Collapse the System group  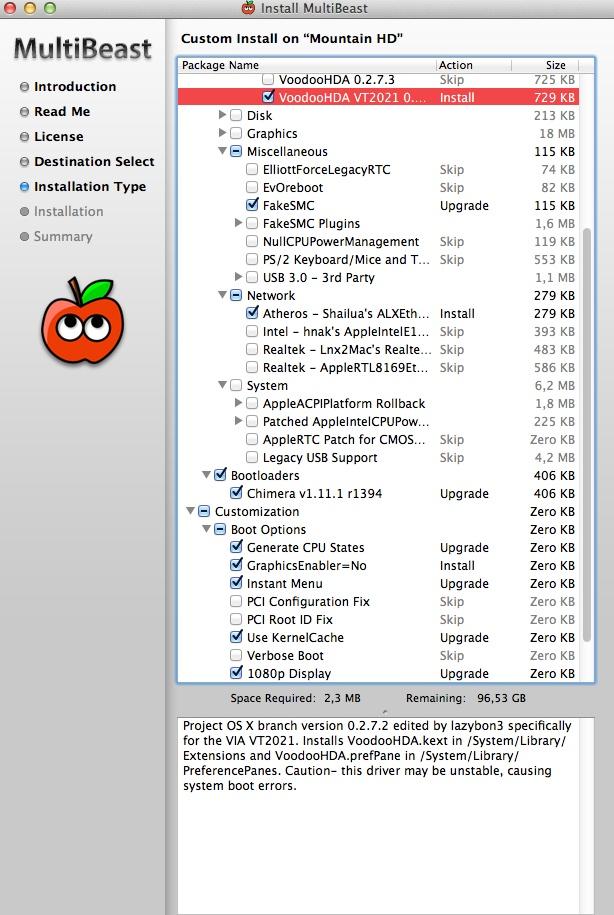(x=222, y=385)
